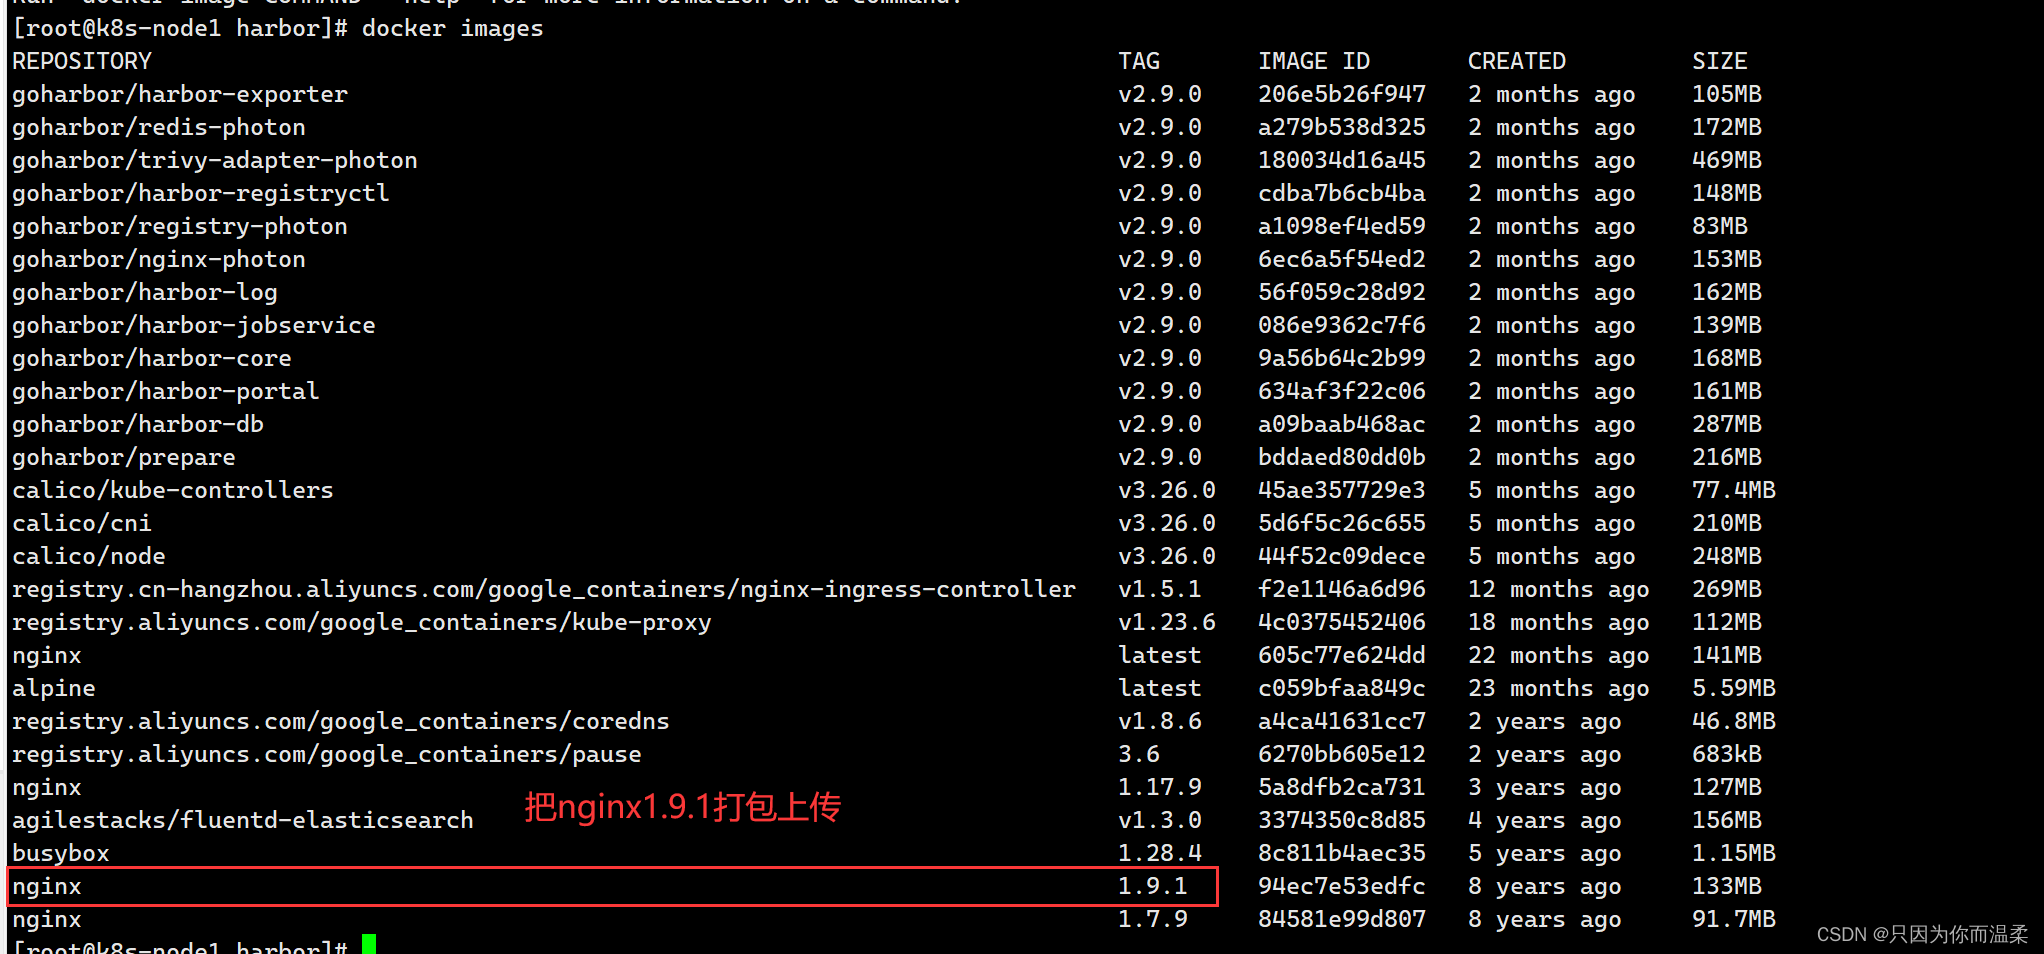Click goharbor/redis-photon repository name

(159, 128)
